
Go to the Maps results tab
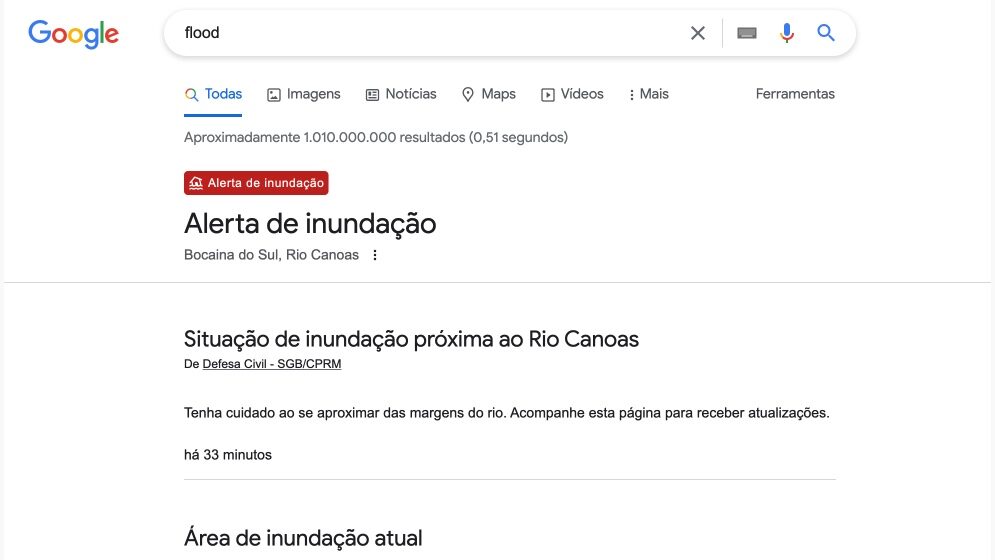click(488, 94)
